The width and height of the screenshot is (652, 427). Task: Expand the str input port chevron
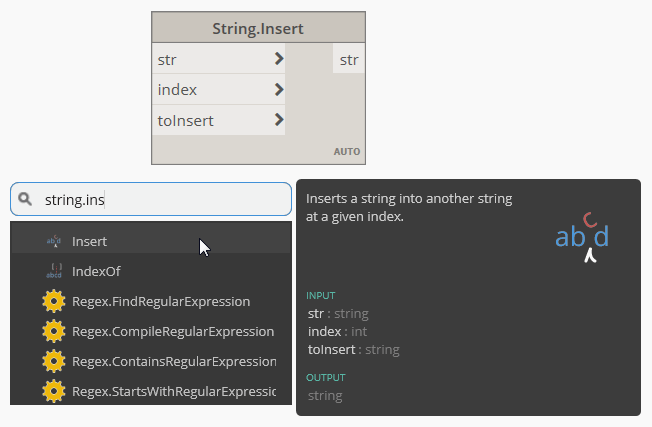pyautogui.click(x=278, y=59)
